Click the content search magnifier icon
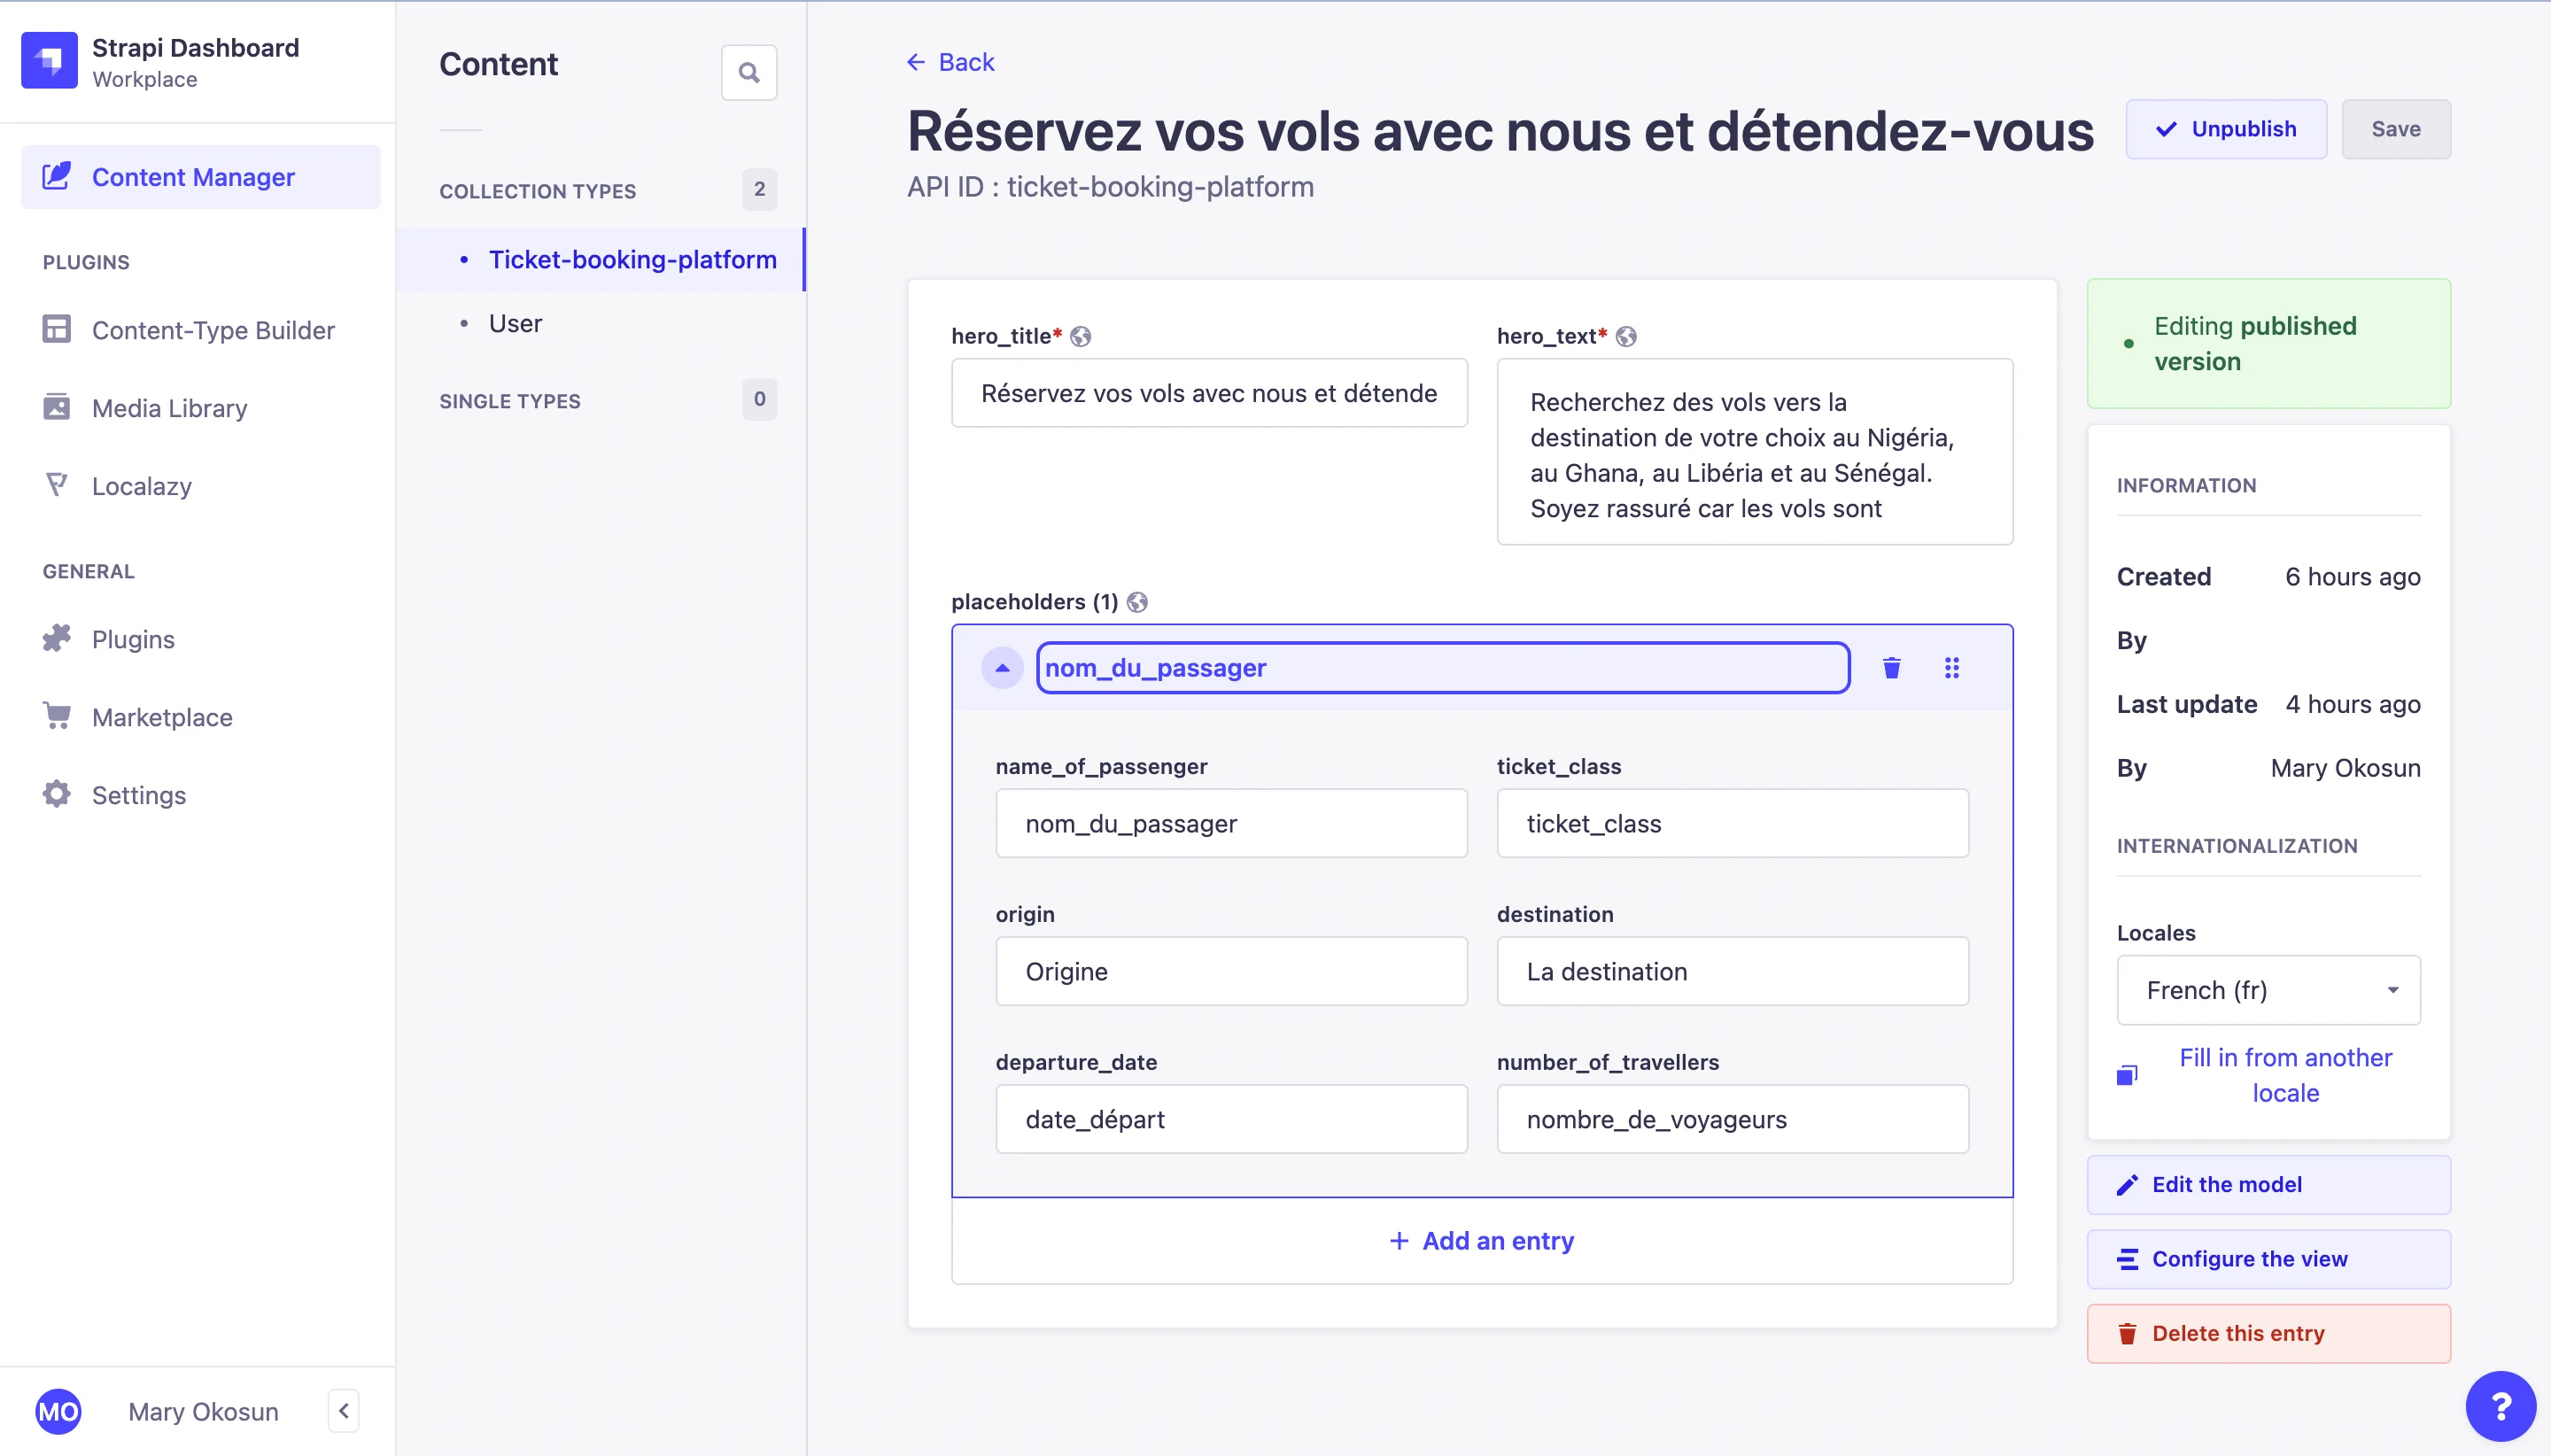2551x1456 pixels. [748, 72]
